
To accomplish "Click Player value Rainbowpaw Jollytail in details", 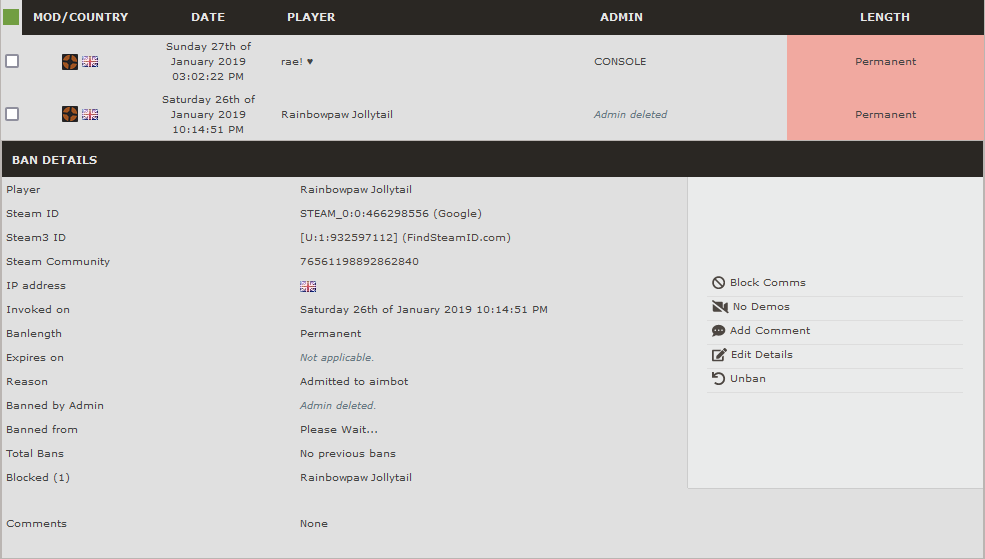I will point(356,190).
